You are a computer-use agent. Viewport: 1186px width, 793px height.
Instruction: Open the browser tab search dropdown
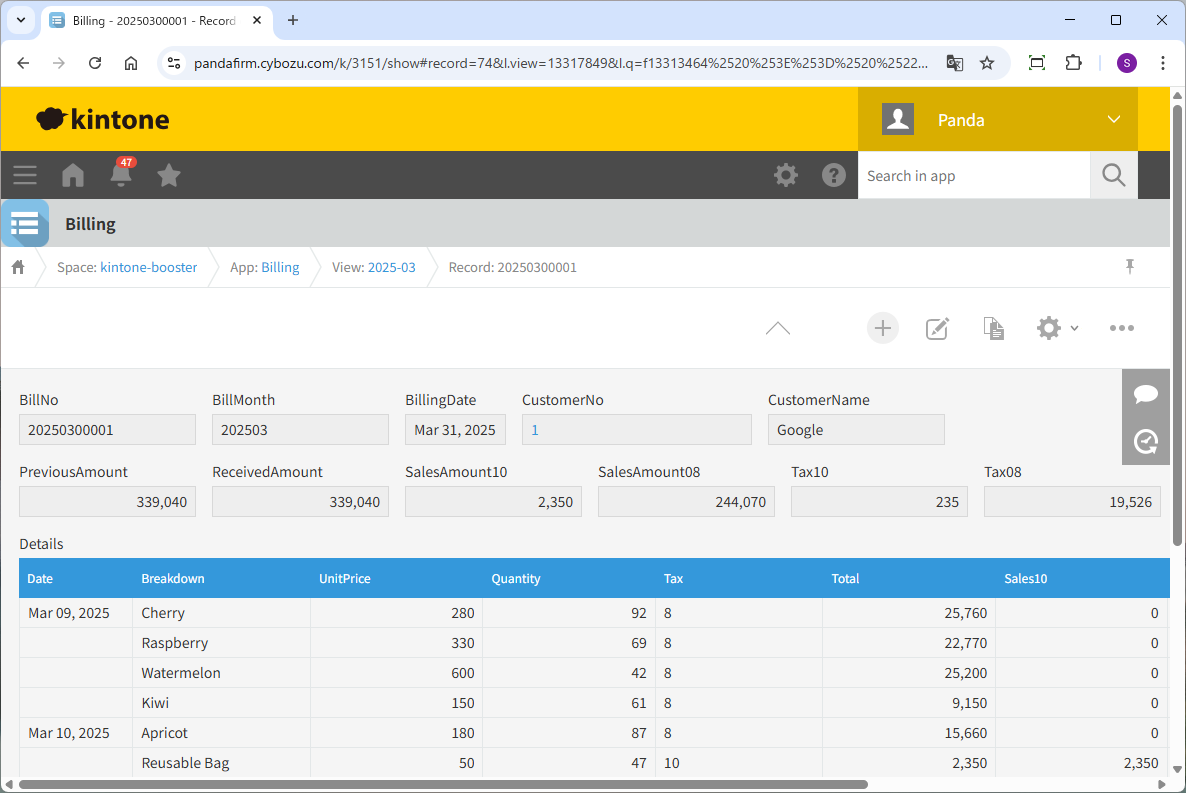pyautogui.click(x=22, y=20)
